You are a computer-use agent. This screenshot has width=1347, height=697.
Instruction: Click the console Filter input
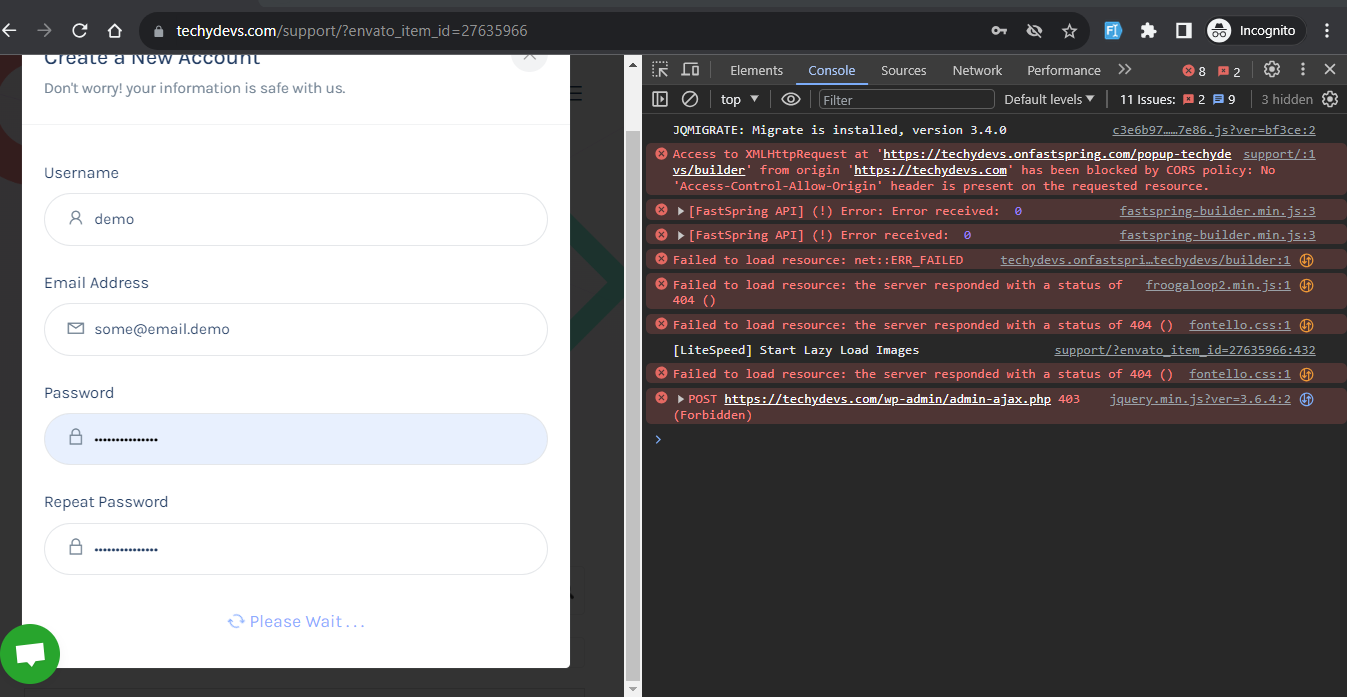point(907,99)
